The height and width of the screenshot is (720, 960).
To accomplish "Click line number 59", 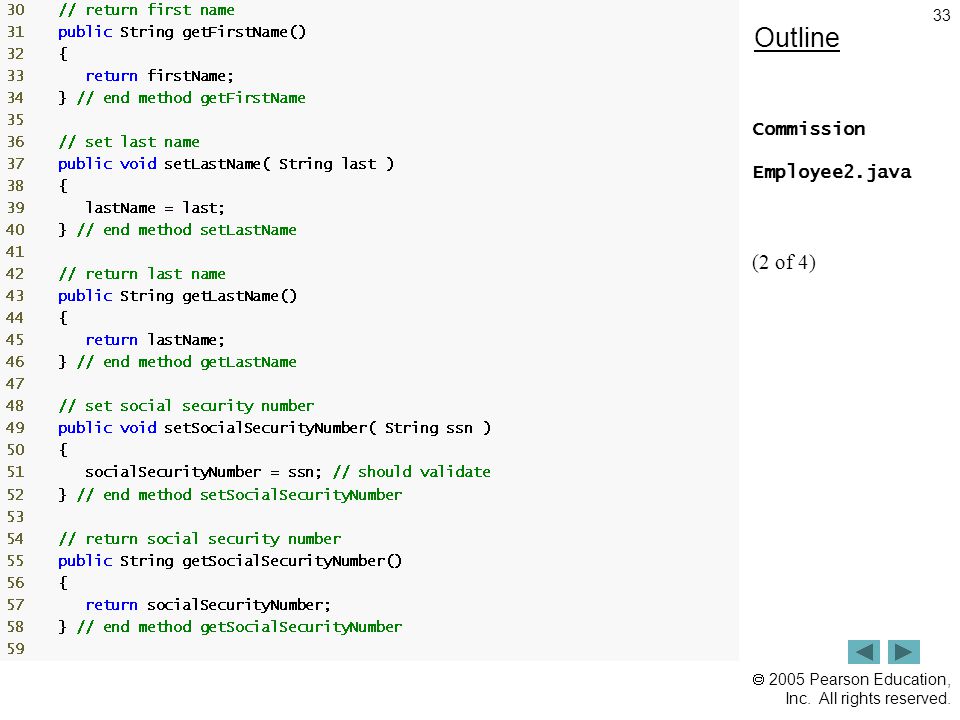I will tap(15, 649).
